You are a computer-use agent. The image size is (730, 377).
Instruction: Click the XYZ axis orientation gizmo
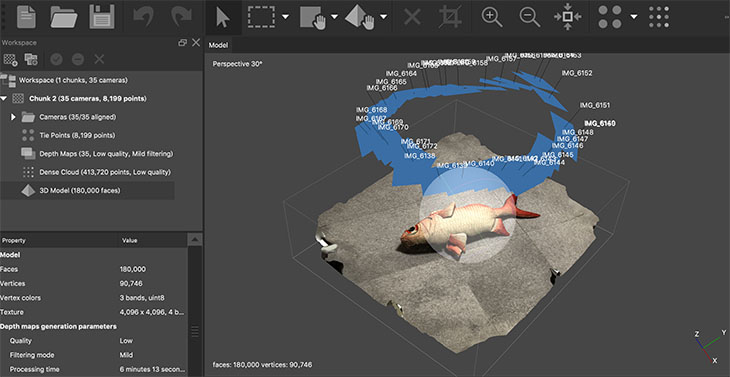coord(710,346)
